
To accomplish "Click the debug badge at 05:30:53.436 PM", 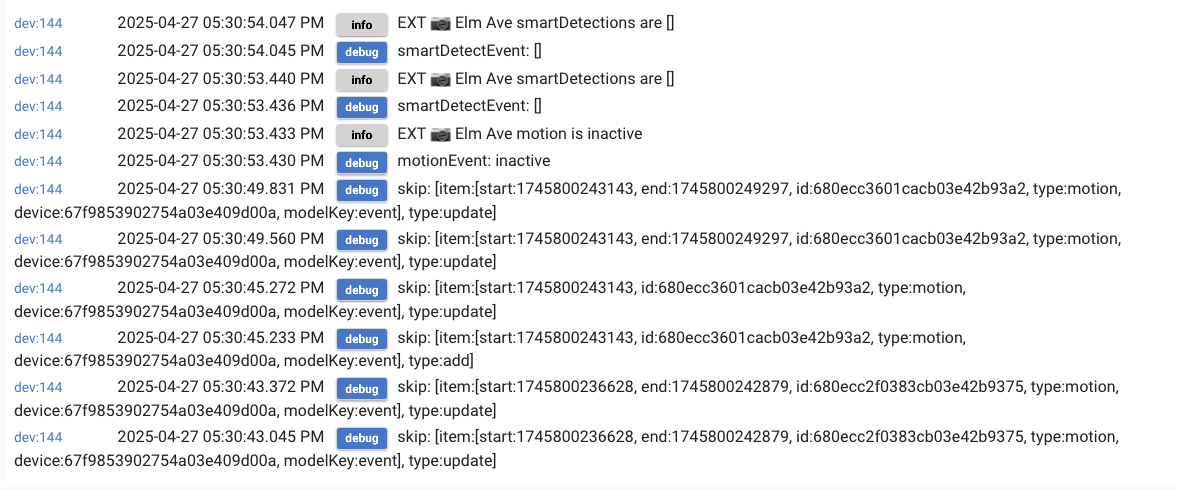I will pos(362,107).
